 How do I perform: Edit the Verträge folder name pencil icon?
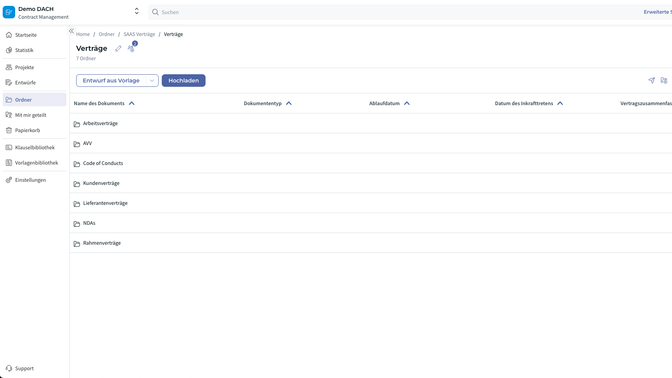pyautogui.click(x=118, y=48)
